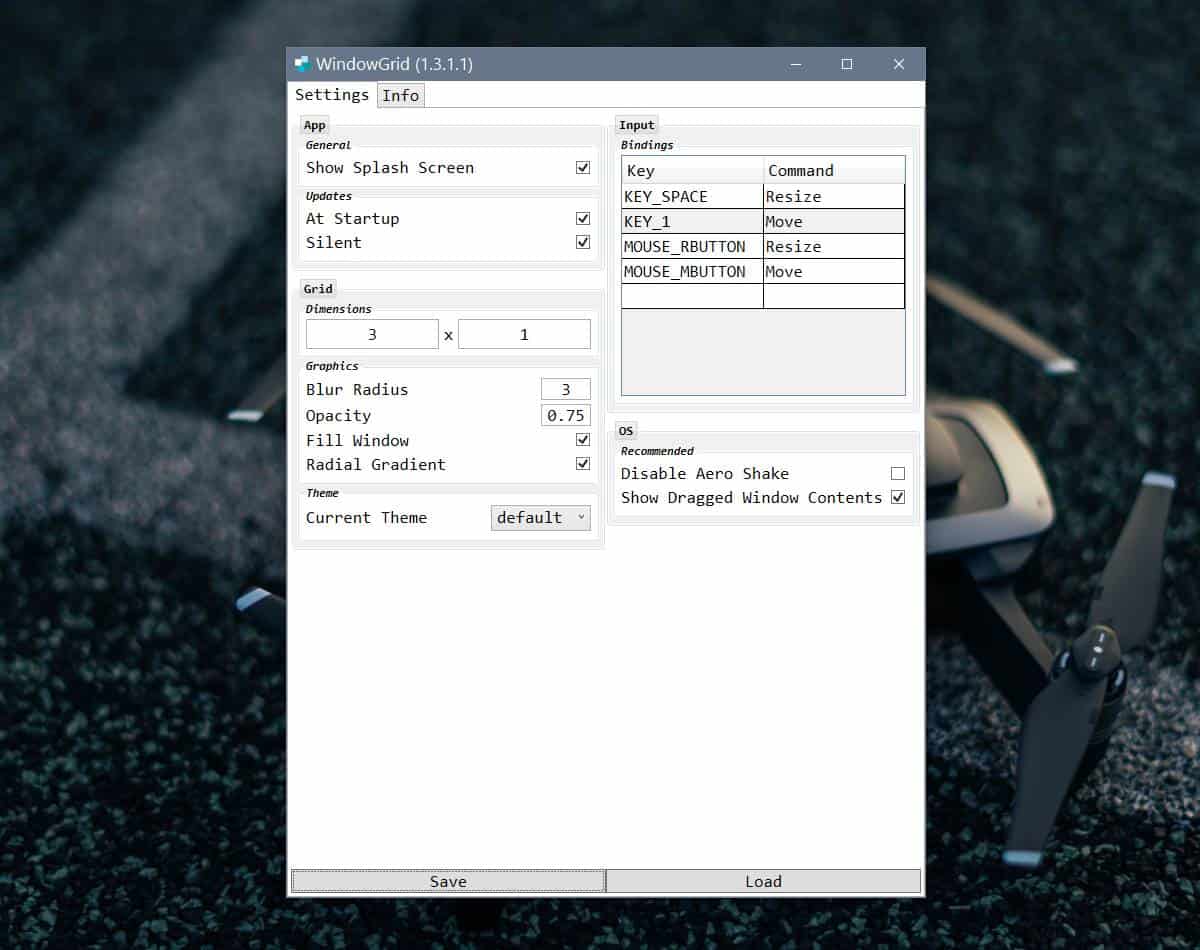The image size is (1200, 950).
Task: Switch to the Info tab
Action: (x=400, y=95)
